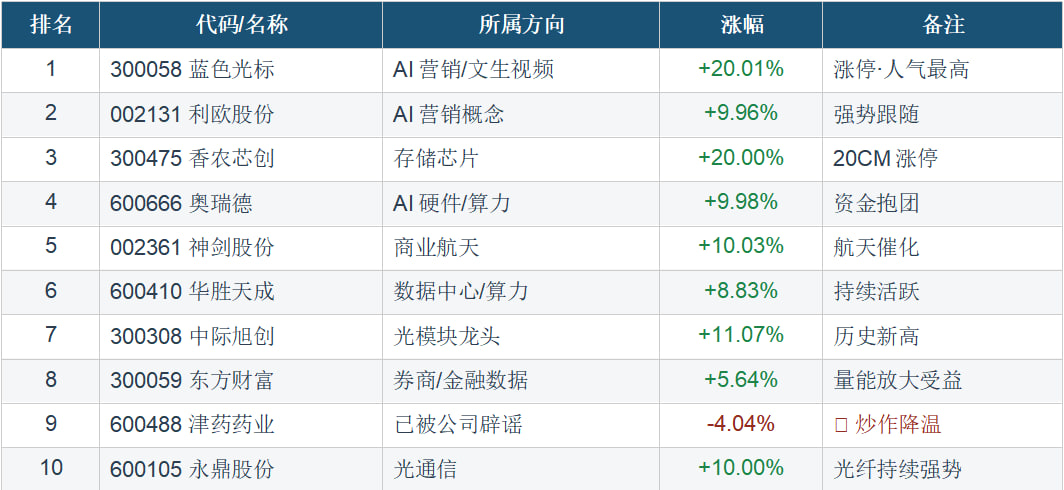Image resolution: width=1064 pixels, height=490 pixels.
Task: Click the warning icon beside 炒作降温
Action: [841, 425]
